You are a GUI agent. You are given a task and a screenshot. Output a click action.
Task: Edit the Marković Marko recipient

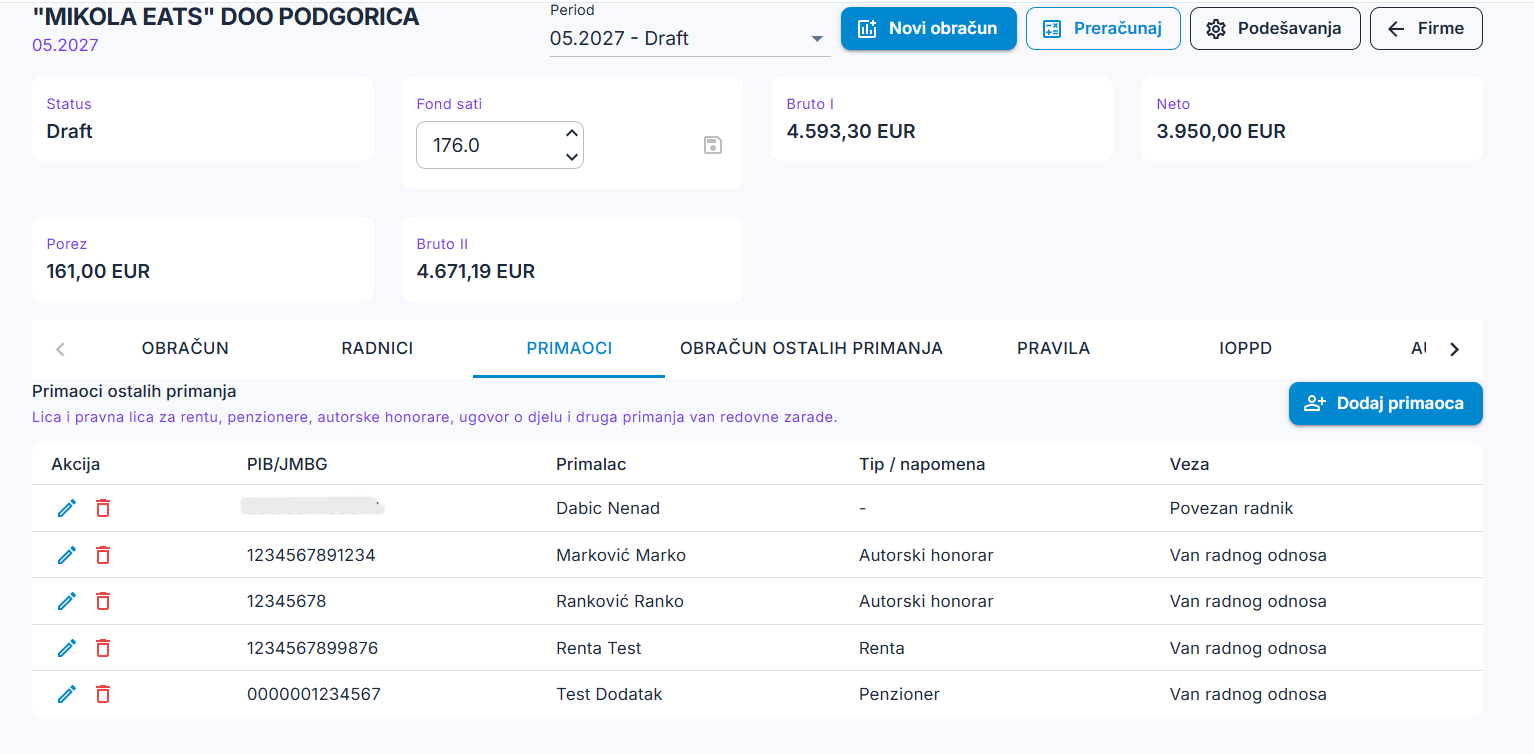pos(67,555)
